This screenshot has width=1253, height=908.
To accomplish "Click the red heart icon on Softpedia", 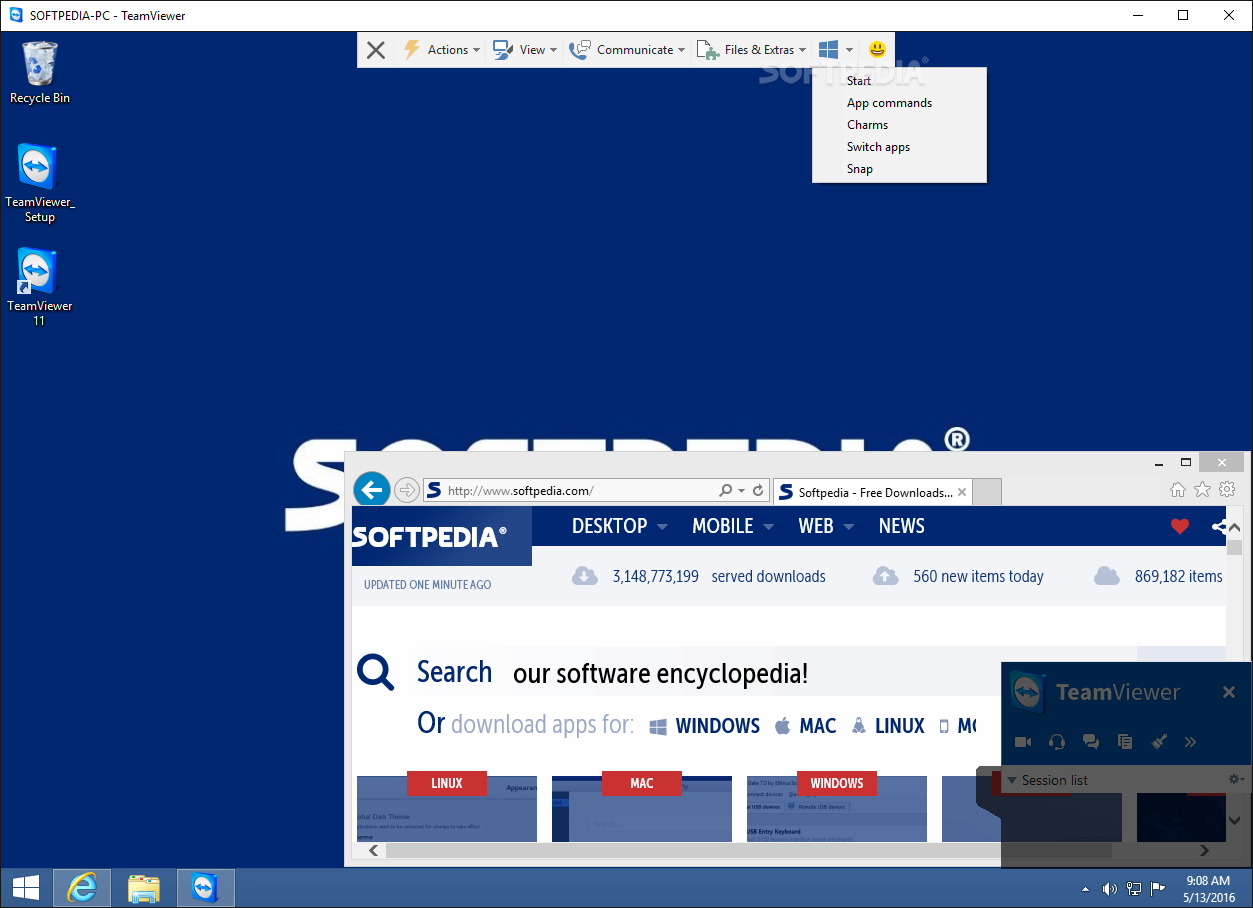I will pos(1180,526).
